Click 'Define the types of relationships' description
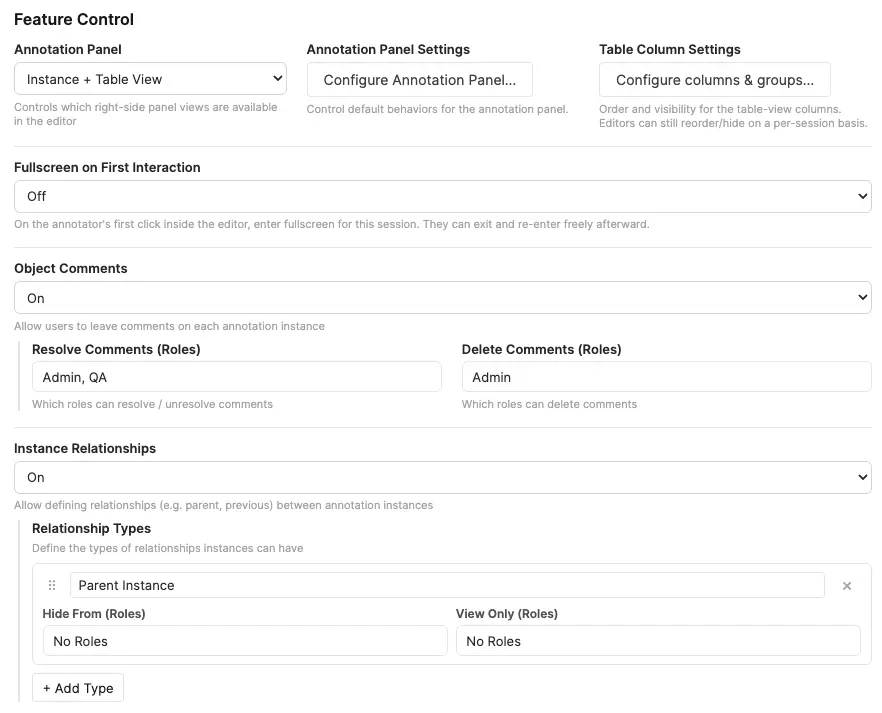 tap(168, 548)
